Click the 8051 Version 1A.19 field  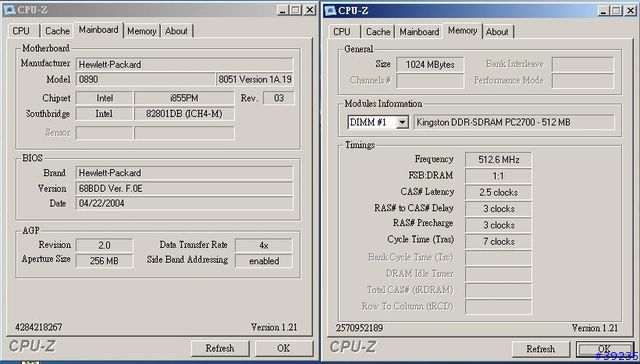255,79
